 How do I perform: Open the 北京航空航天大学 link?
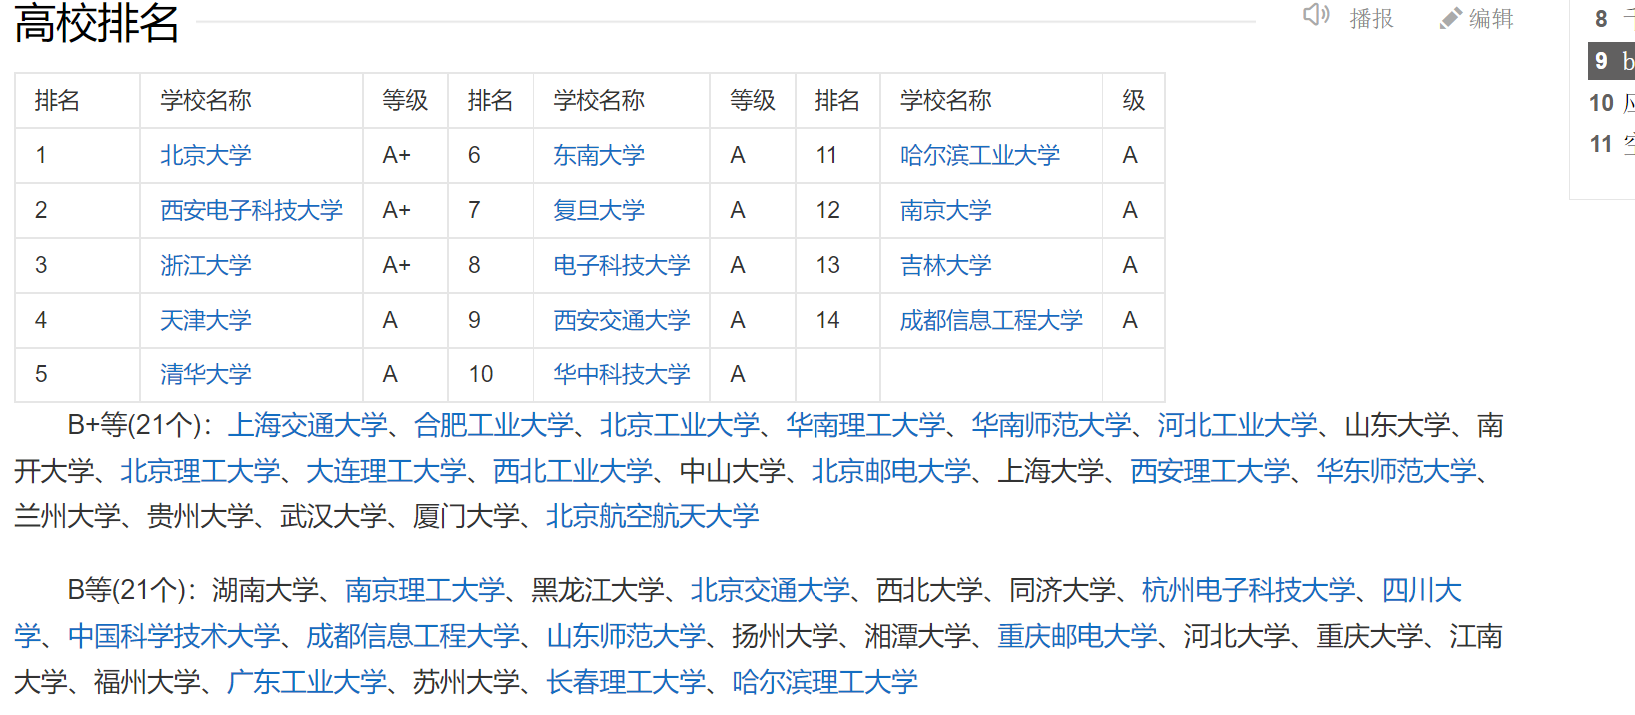[x=653, y=516]
